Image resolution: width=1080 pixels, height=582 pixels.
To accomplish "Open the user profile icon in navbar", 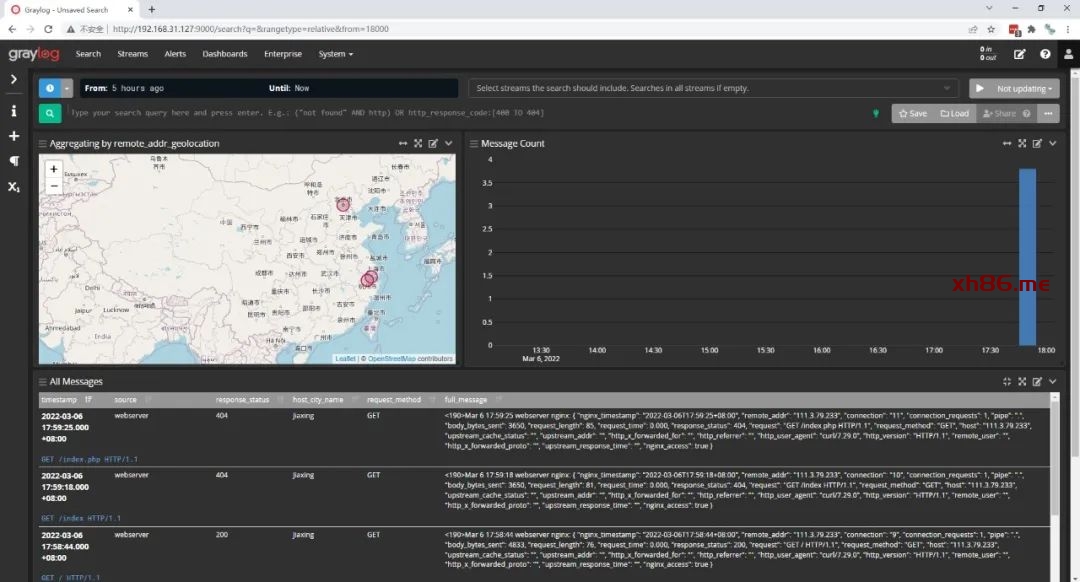I will 1068,54.
